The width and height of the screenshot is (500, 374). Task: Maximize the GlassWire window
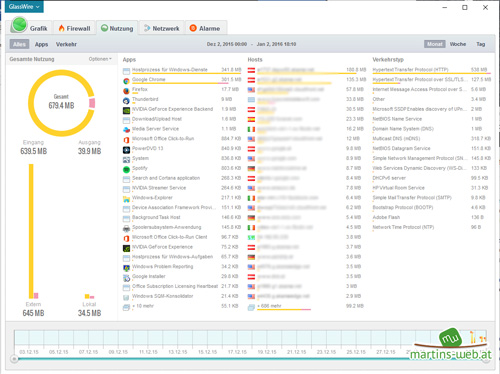pyautogui.click(x=465, y=7)
